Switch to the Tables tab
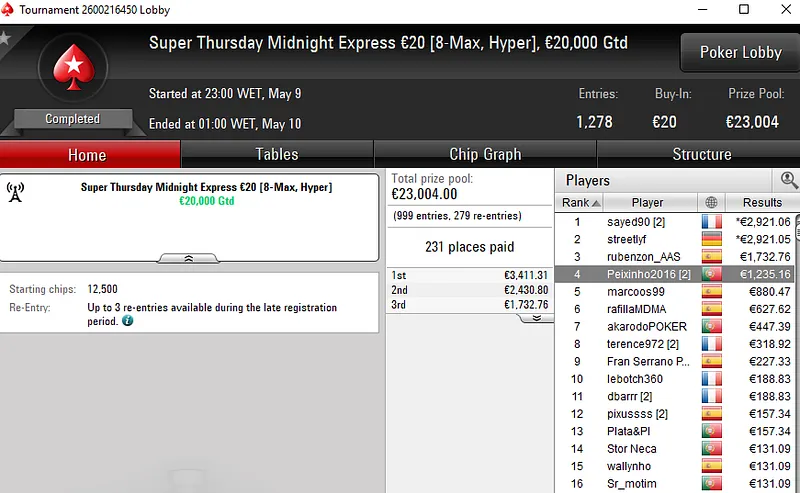The image size is (800, 493). click(x=277, y=154)
